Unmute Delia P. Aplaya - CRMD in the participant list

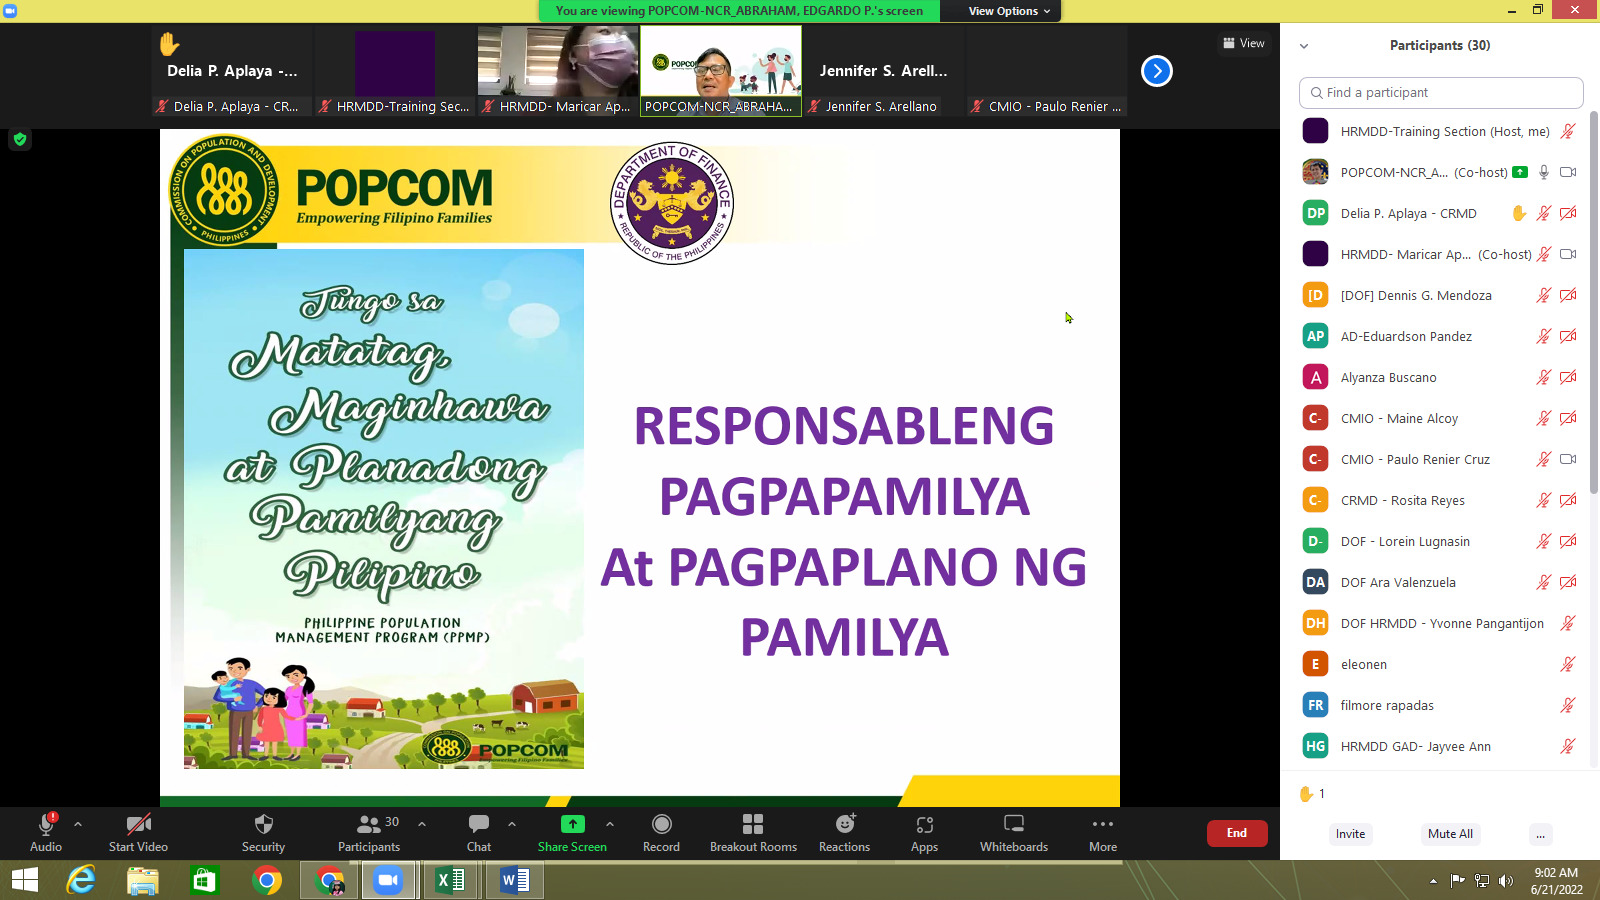pos(1544,213)
